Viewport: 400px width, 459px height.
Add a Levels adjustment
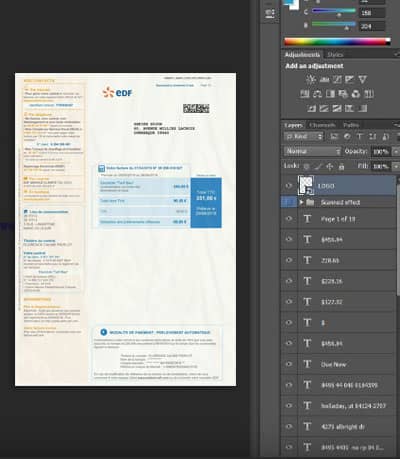coord(324,79)
